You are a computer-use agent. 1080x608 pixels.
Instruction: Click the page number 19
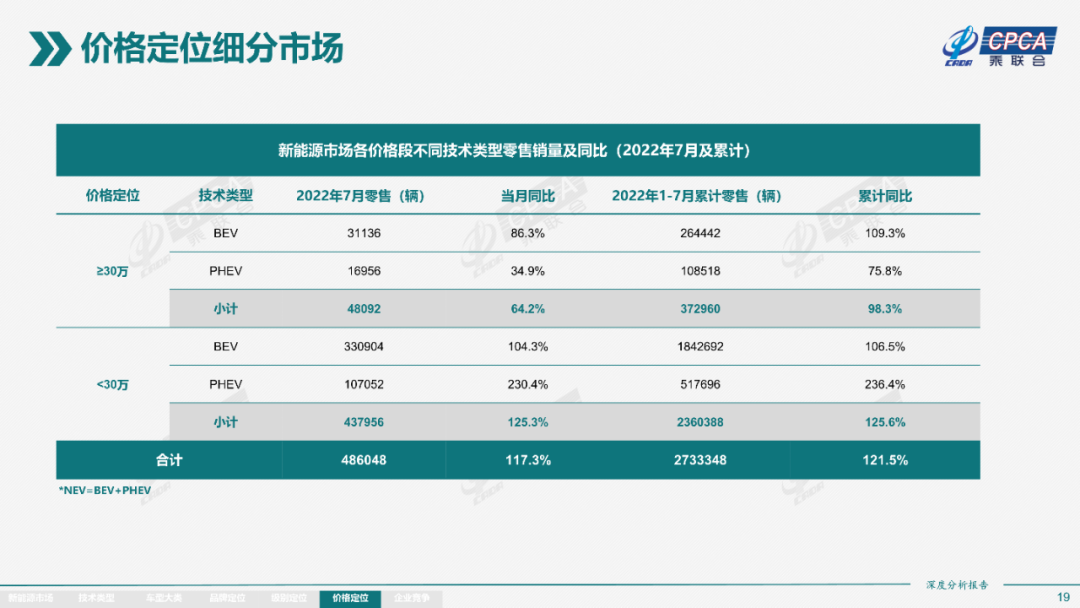coord(1062,597)
